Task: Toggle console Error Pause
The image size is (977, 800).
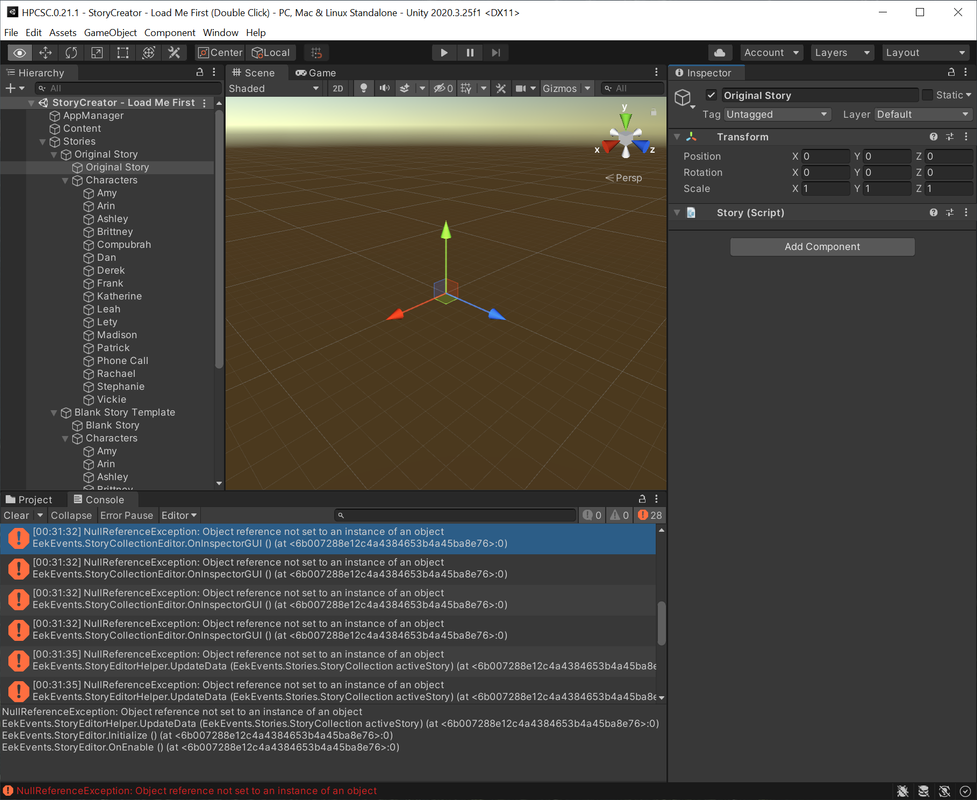Action: [x=126, y=516]
